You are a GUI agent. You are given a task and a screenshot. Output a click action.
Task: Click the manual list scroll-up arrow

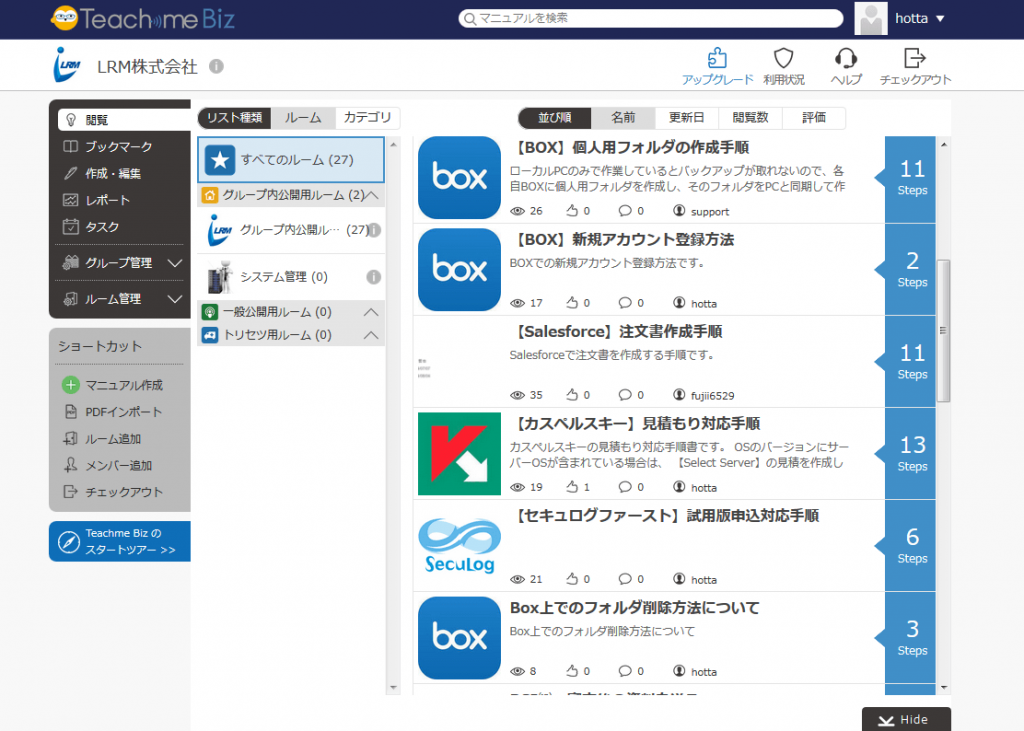944,144
